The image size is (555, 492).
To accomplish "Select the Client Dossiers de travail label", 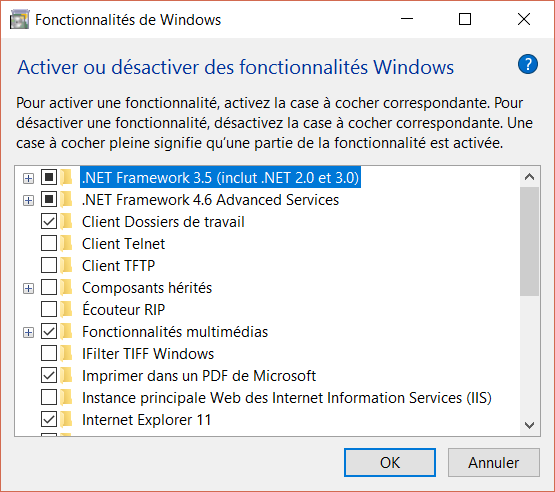I will 163,222.
